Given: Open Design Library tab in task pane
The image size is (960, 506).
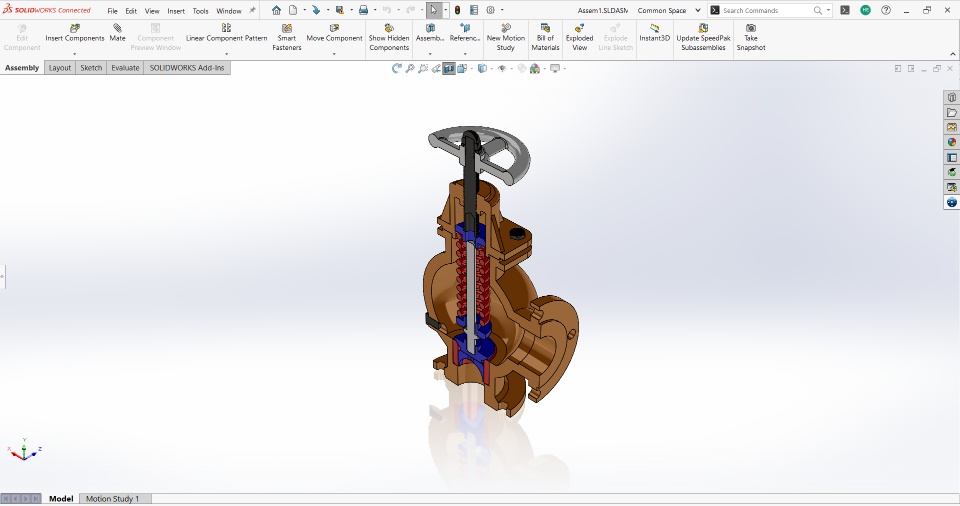Looking at the screenshot, I should [951, 97].
